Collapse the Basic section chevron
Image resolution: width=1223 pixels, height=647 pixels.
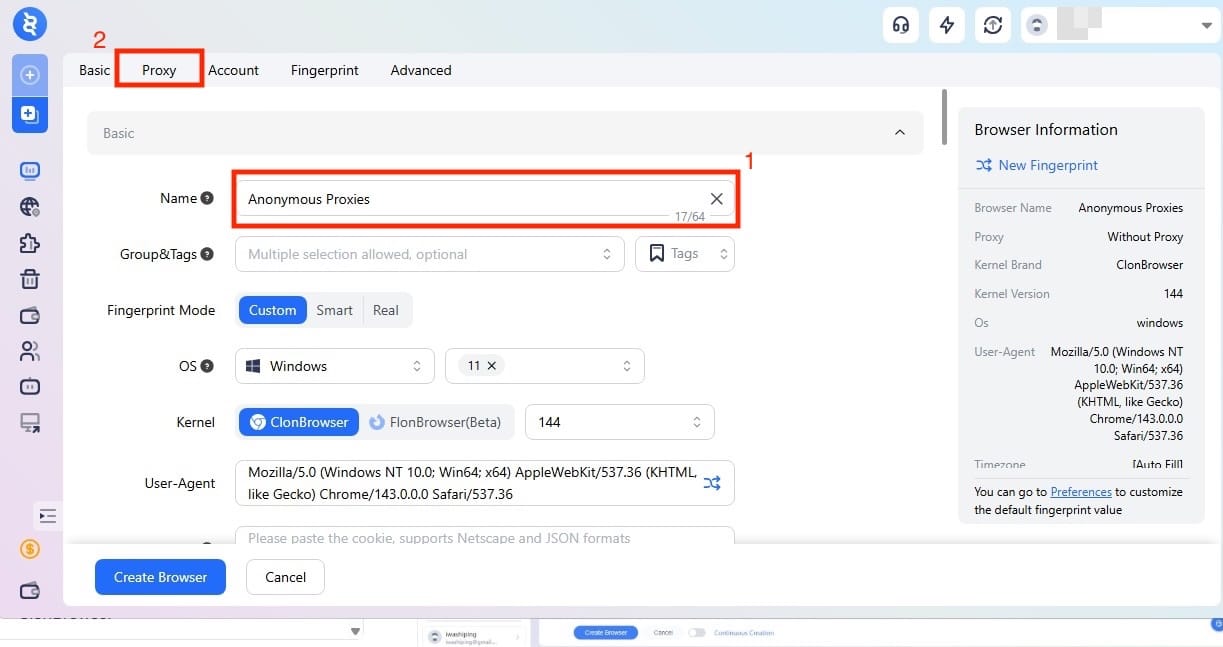tap(899, 132)
